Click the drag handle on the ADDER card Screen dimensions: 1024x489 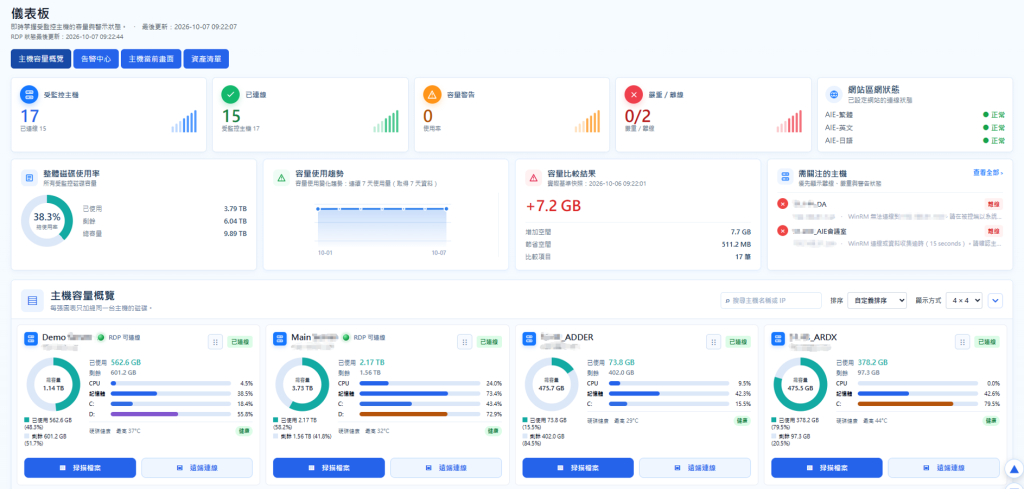pyautogui.click(x=714, y=341)
